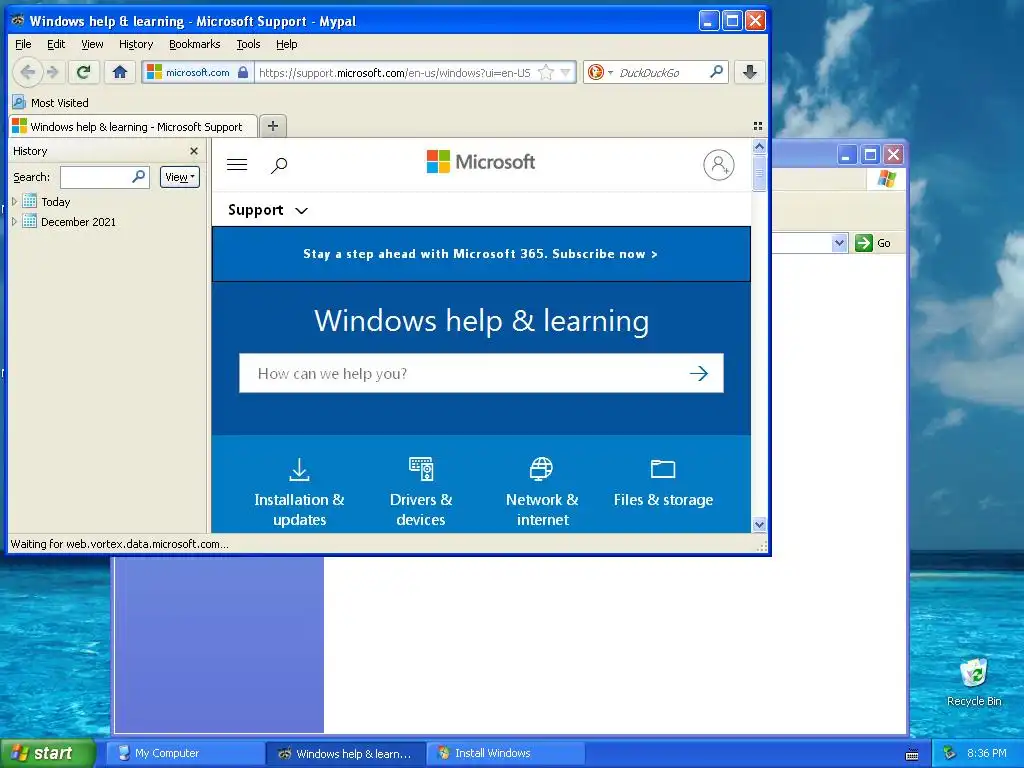Image resolution: width=1024 pixels, height=768 pixels.
Task: Click the 8:36 PM taskbar clock
Action: (x=987, y=753)
